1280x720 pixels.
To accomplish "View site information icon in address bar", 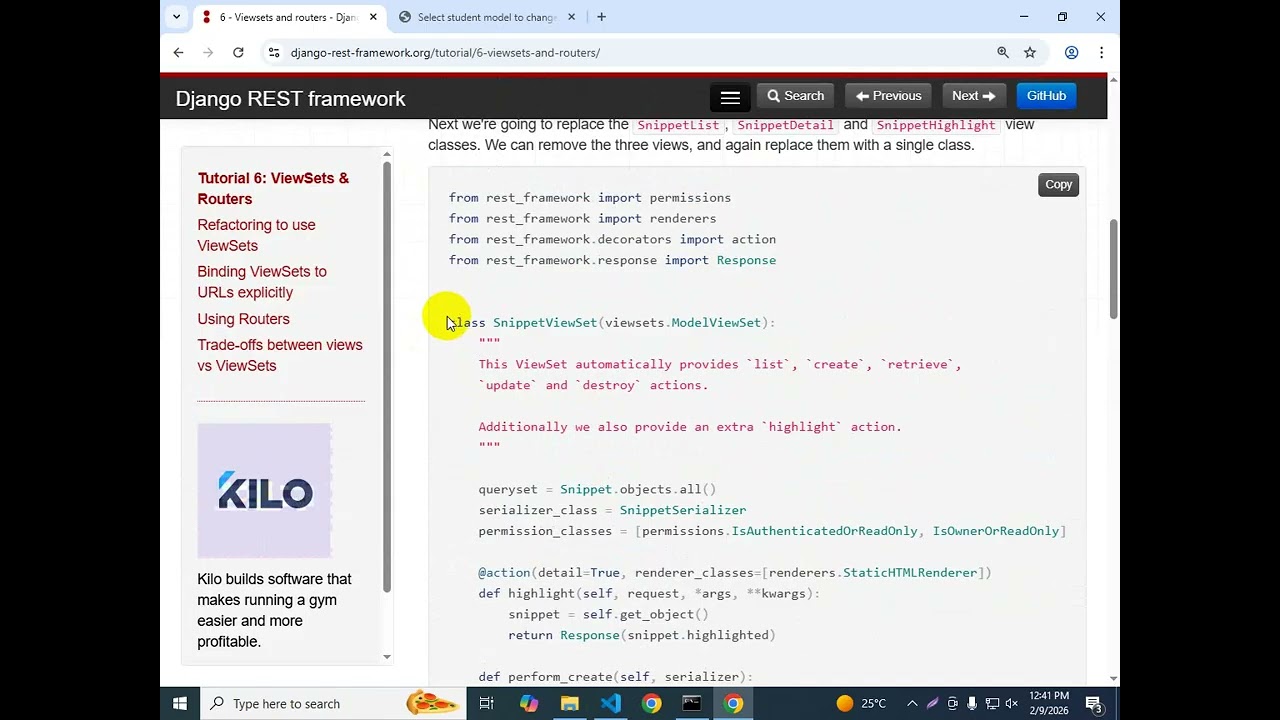I will tap(274, 53).
